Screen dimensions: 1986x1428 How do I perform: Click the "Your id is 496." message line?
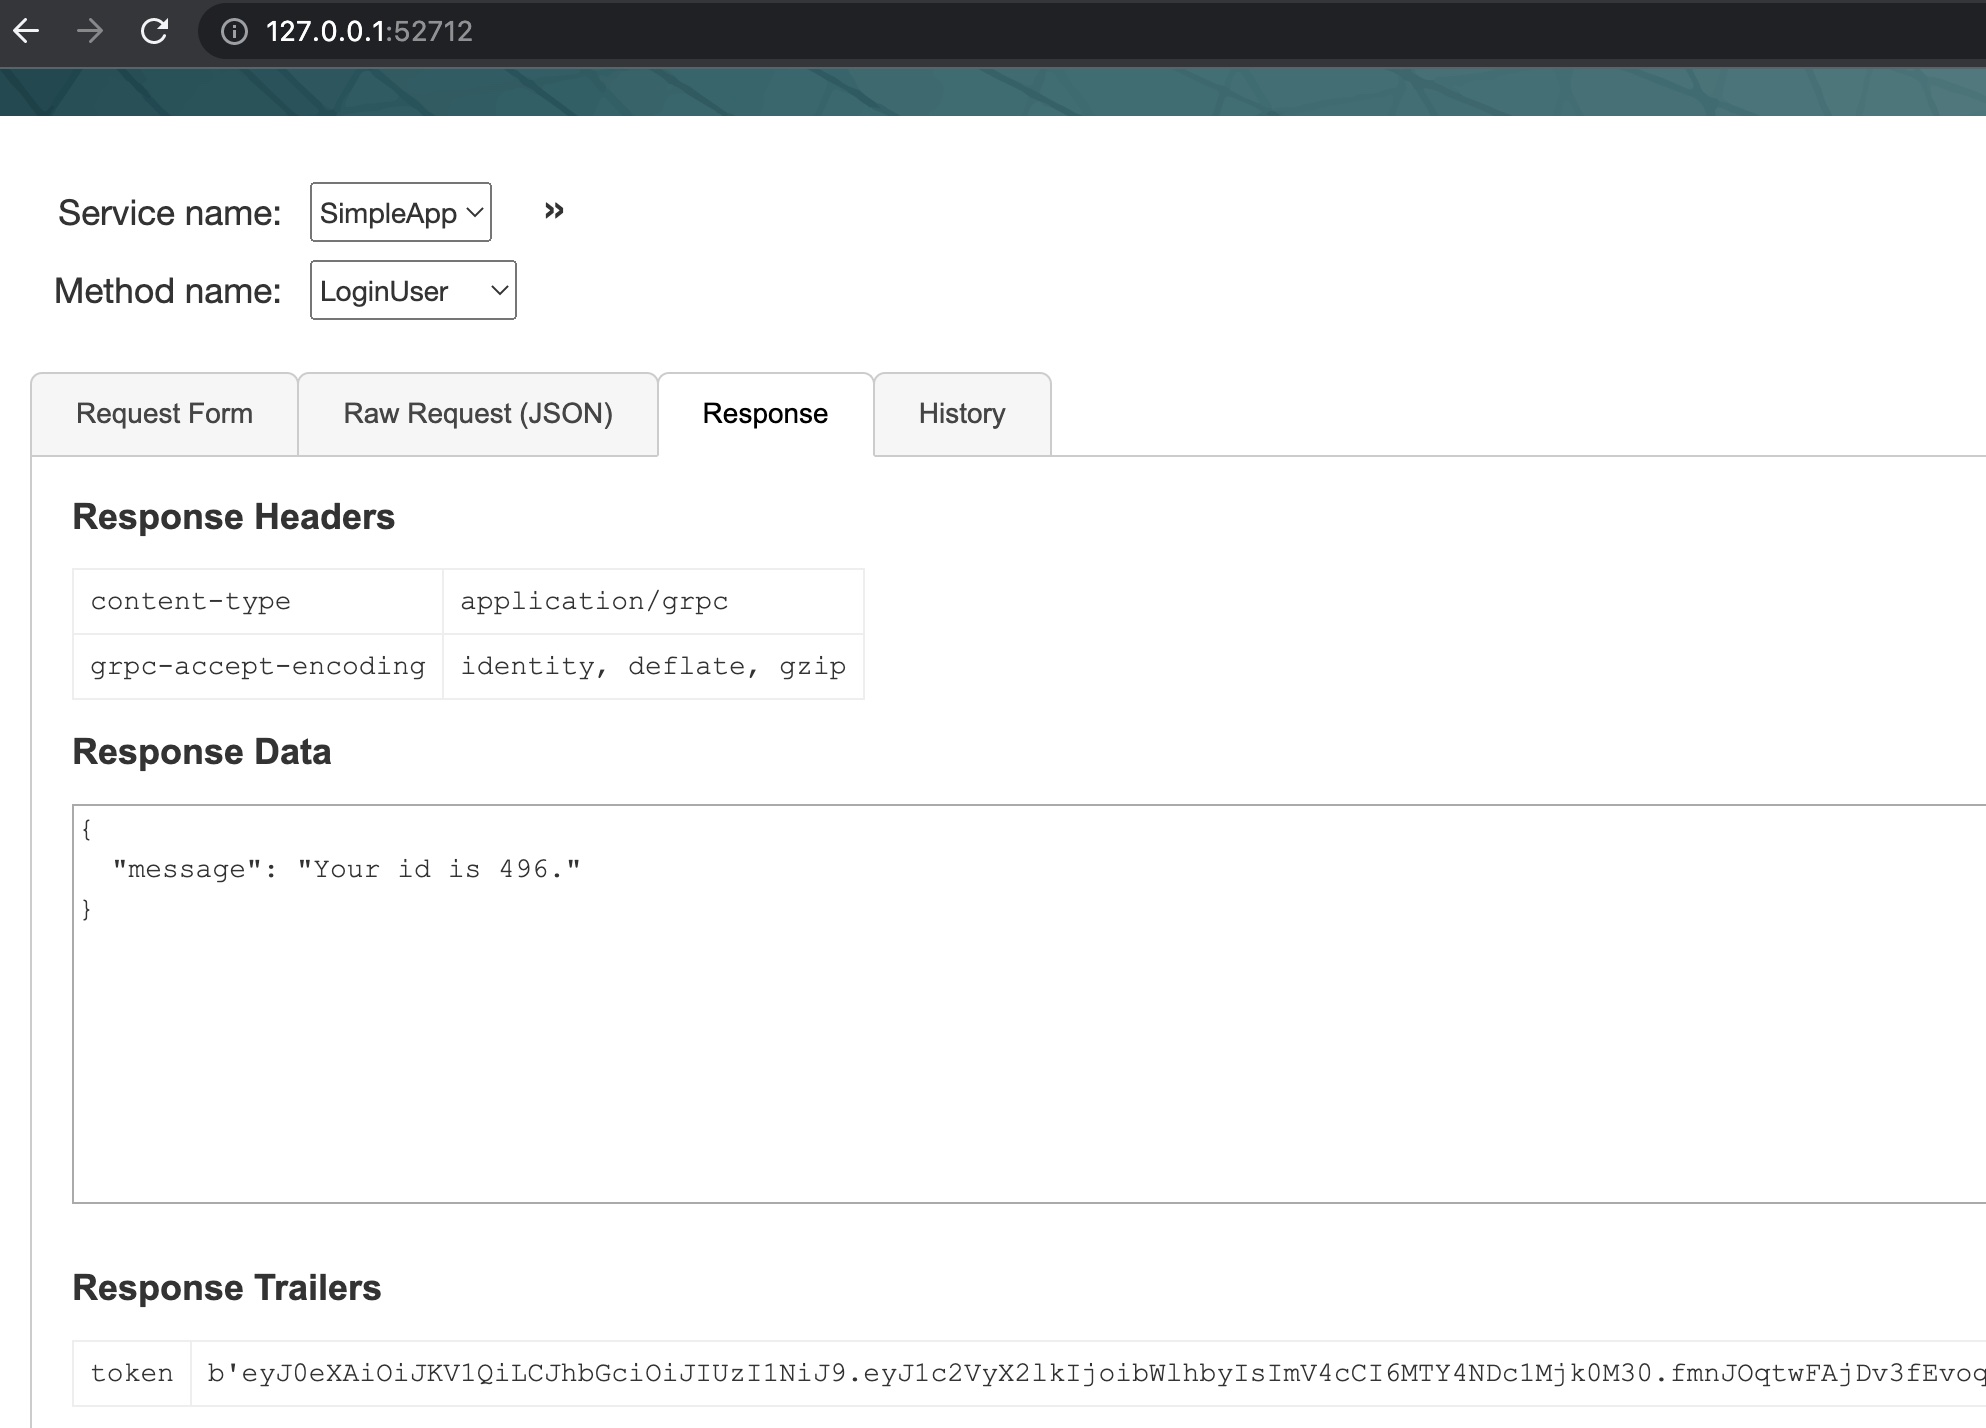pyautogui.click(x=346, y=869)
